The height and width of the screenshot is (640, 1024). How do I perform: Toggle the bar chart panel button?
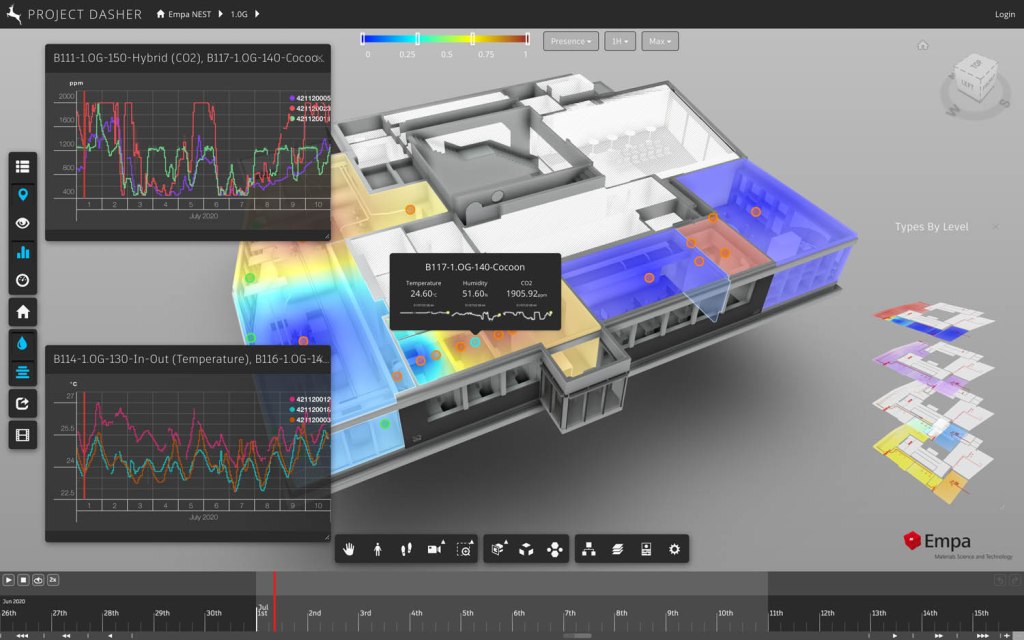[x=23, y=251]
